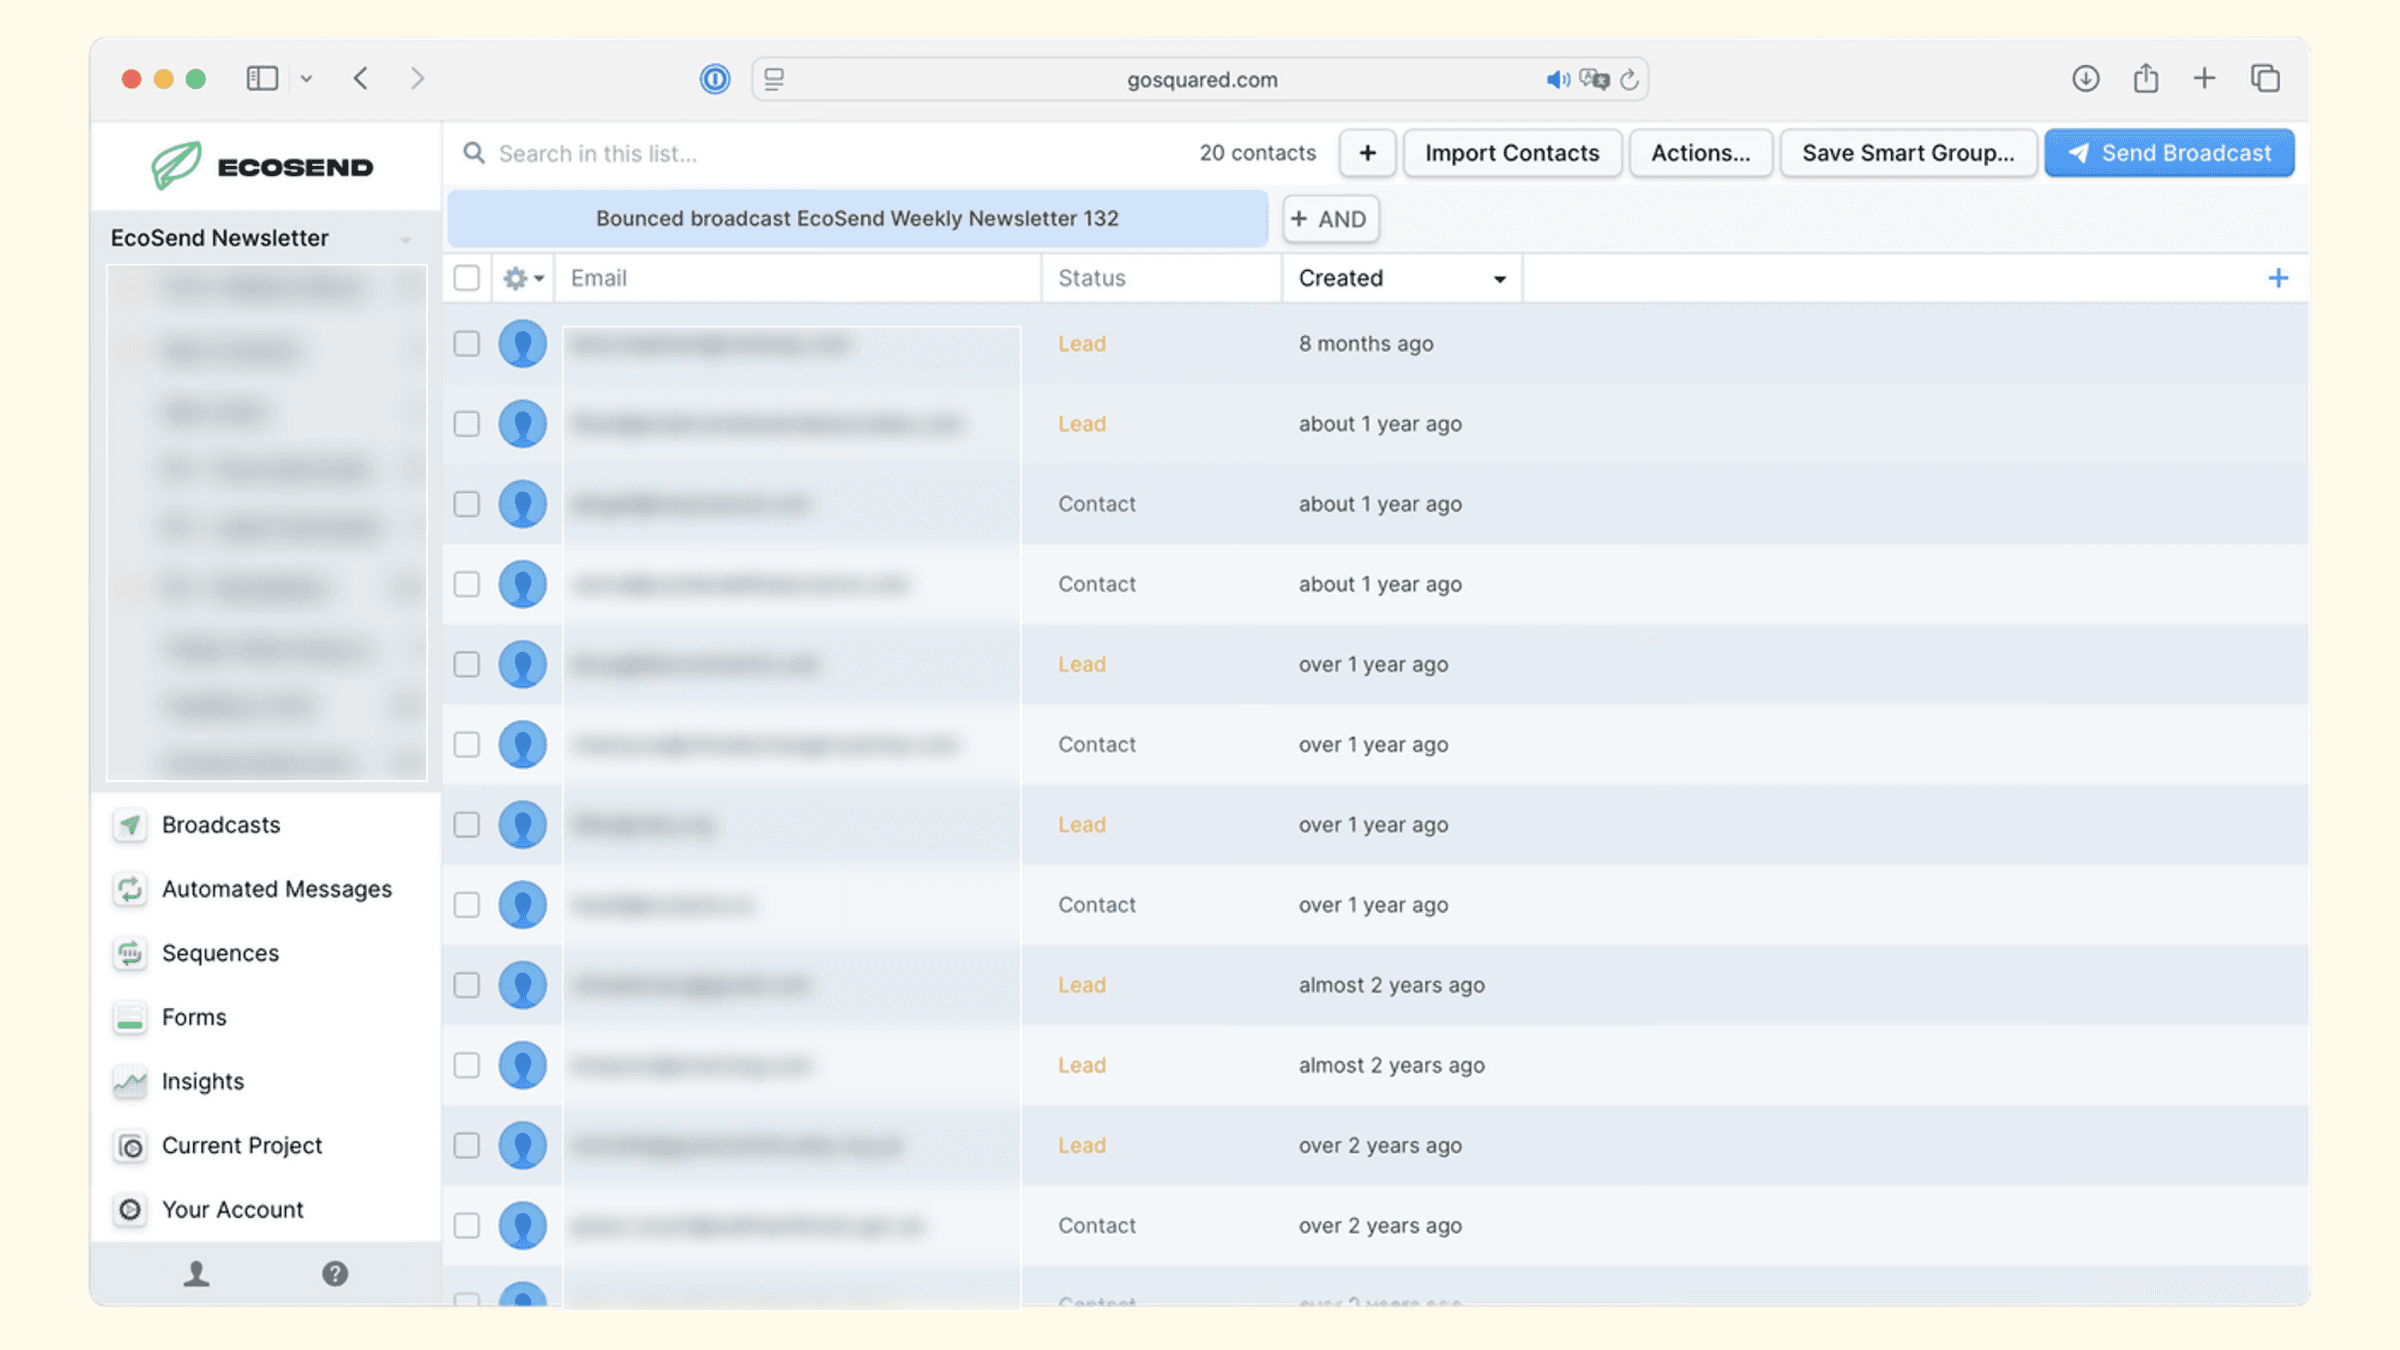The image size is (2400, 1350).
Task: Open the Actions... menu
Action: point(1700,153)
